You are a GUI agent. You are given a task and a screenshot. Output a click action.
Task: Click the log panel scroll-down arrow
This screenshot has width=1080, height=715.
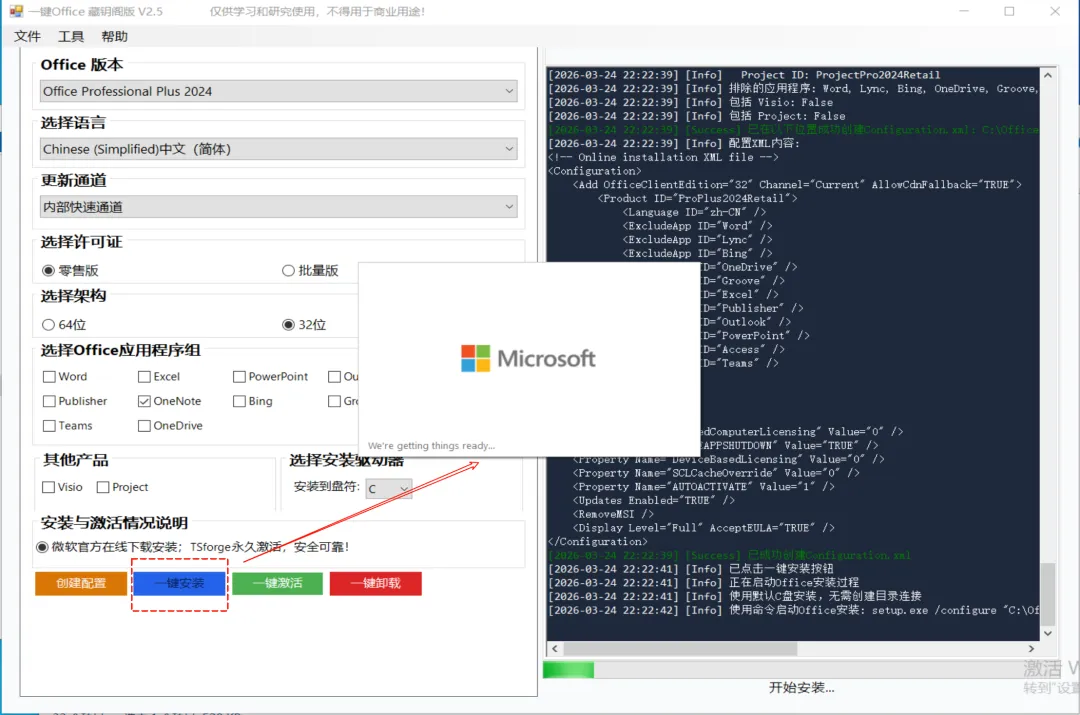(1048, 633)
